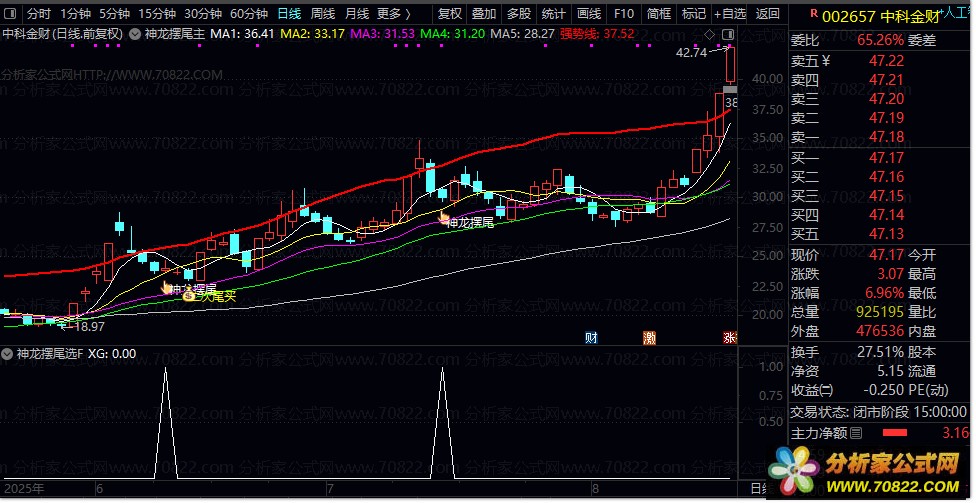This screenshot has width=976, height=503.
Task: Click the 总量 925195 value
Action: click(x=880, y=311)
